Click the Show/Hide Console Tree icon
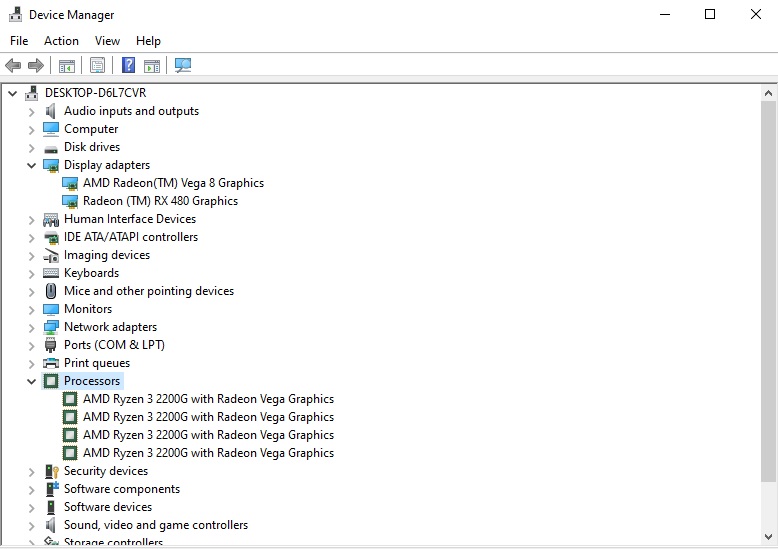Screen dimensions: 778x549 click(67, 66)
